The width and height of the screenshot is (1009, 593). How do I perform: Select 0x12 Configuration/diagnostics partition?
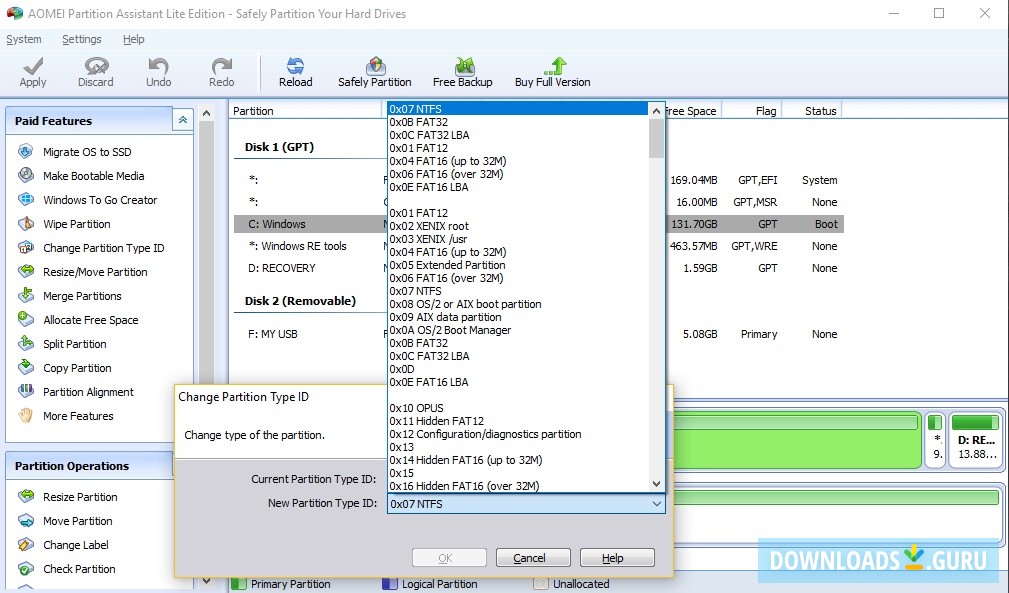[518, 434]
